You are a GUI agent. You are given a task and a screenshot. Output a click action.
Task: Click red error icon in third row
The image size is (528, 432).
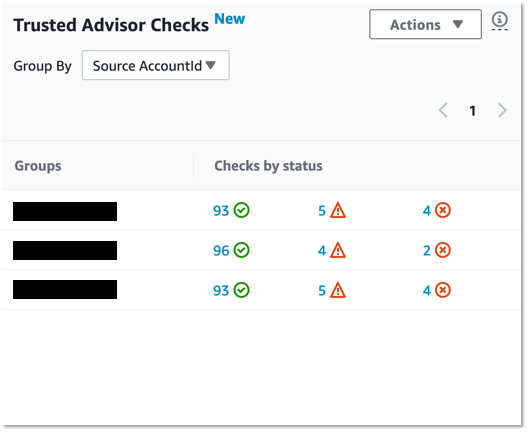click(x=443, y=290)
